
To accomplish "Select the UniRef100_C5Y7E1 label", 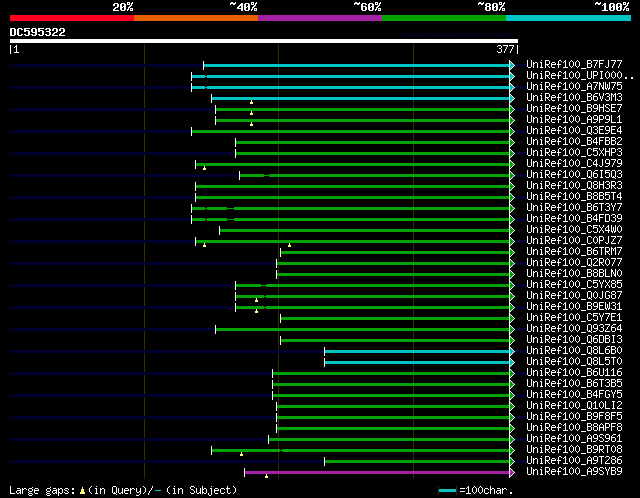I will tap(574, 318).
